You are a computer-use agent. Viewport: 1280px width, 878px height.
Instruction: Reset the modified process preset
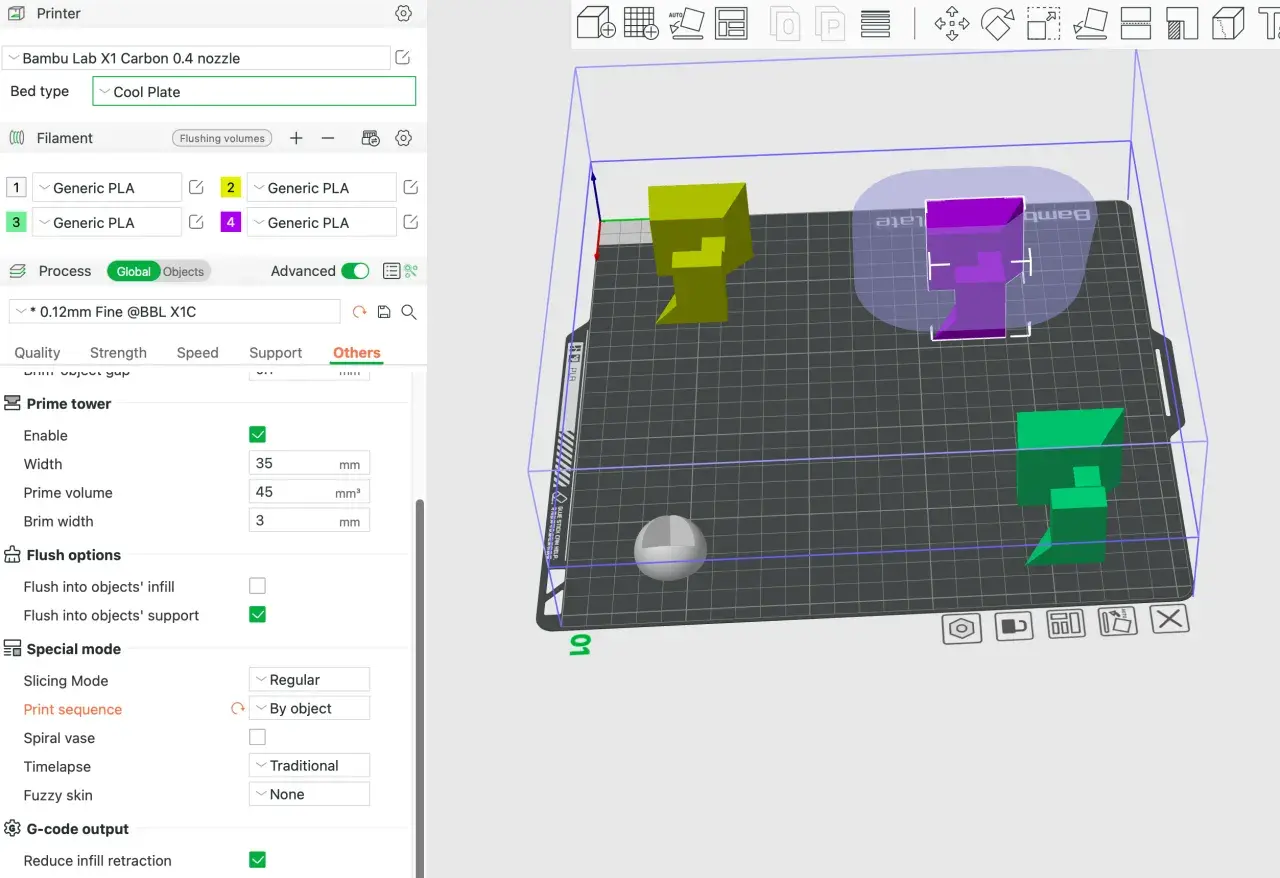360,312
